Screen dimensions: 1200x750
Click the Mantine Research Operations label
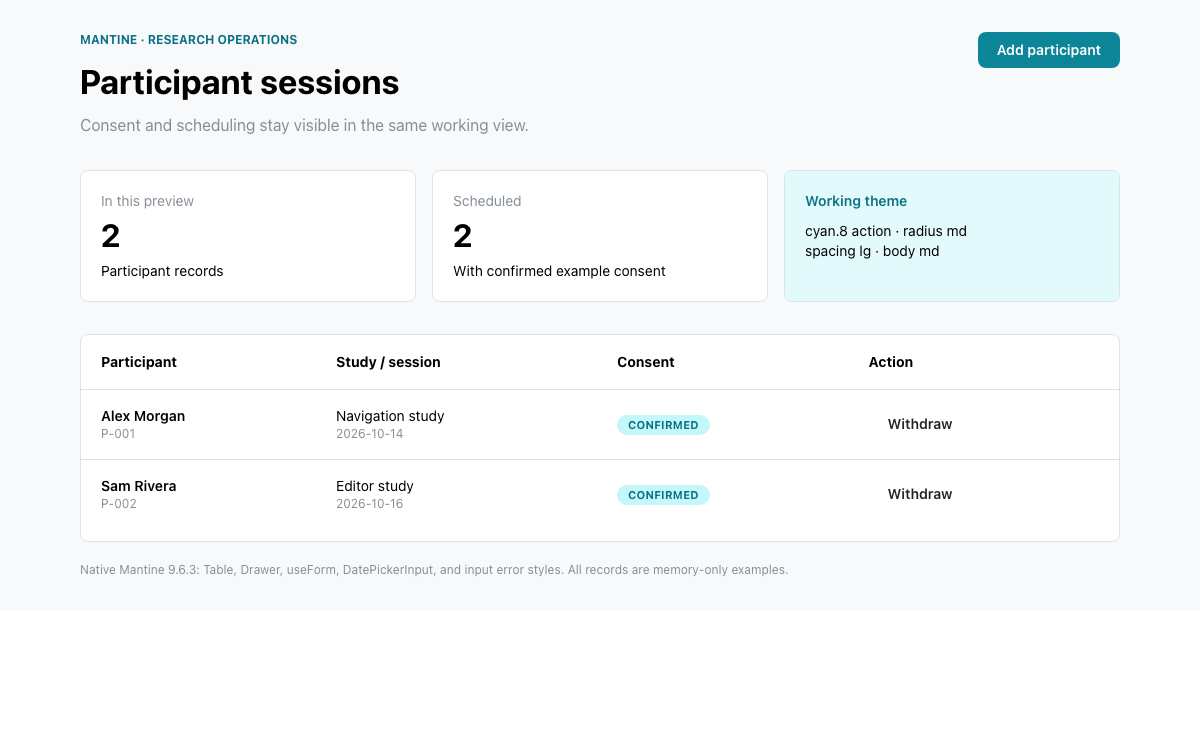coord(189,40)
